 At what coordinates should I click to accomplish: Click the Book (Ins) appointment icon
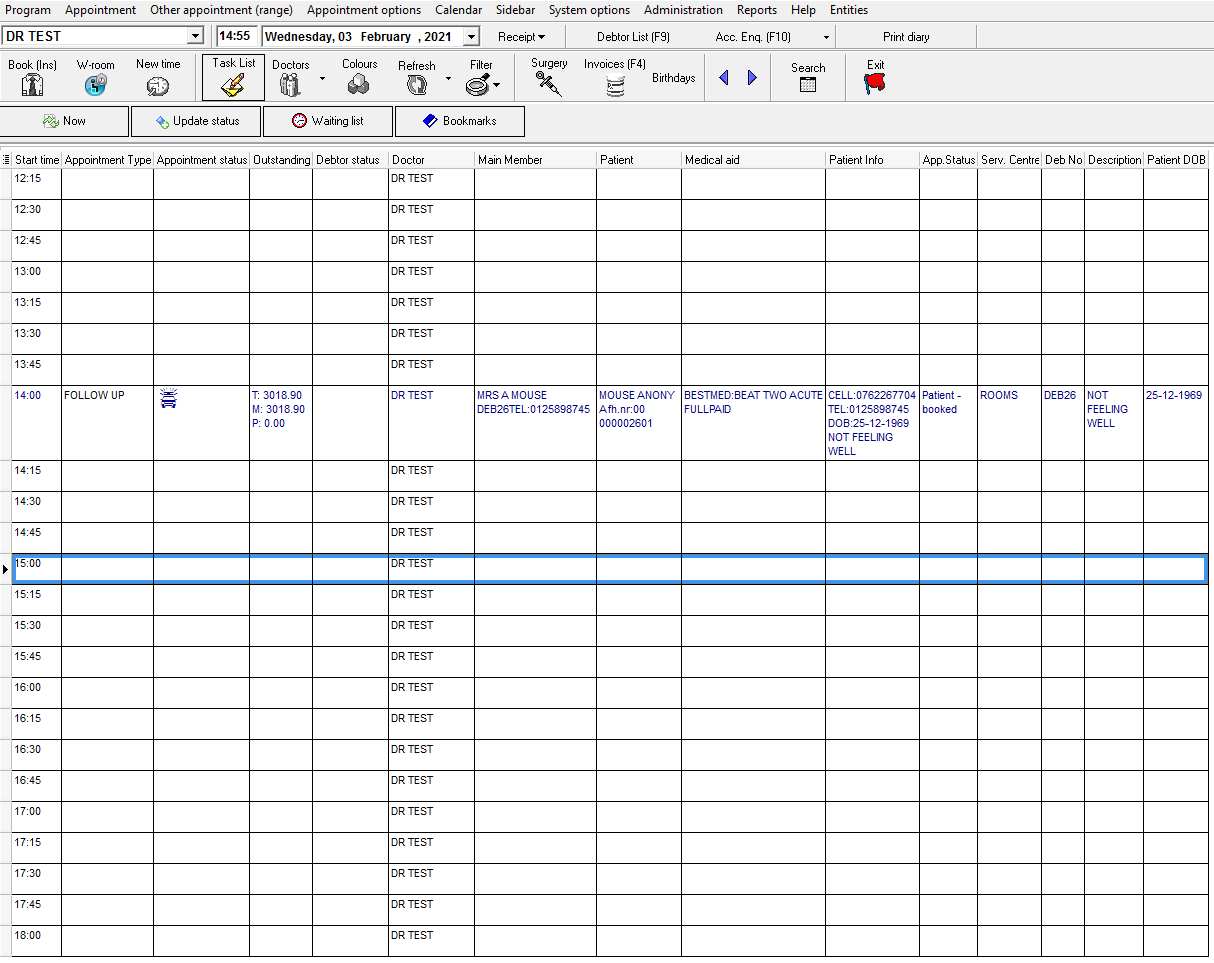[x=32, y=85]
